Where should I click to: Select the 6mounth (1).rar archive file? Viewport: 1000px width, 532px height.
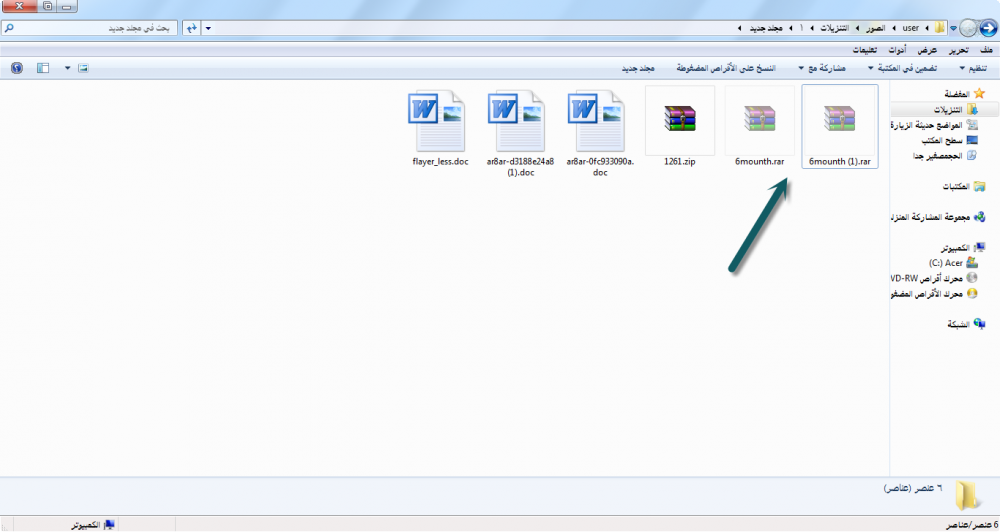(840, 127)
